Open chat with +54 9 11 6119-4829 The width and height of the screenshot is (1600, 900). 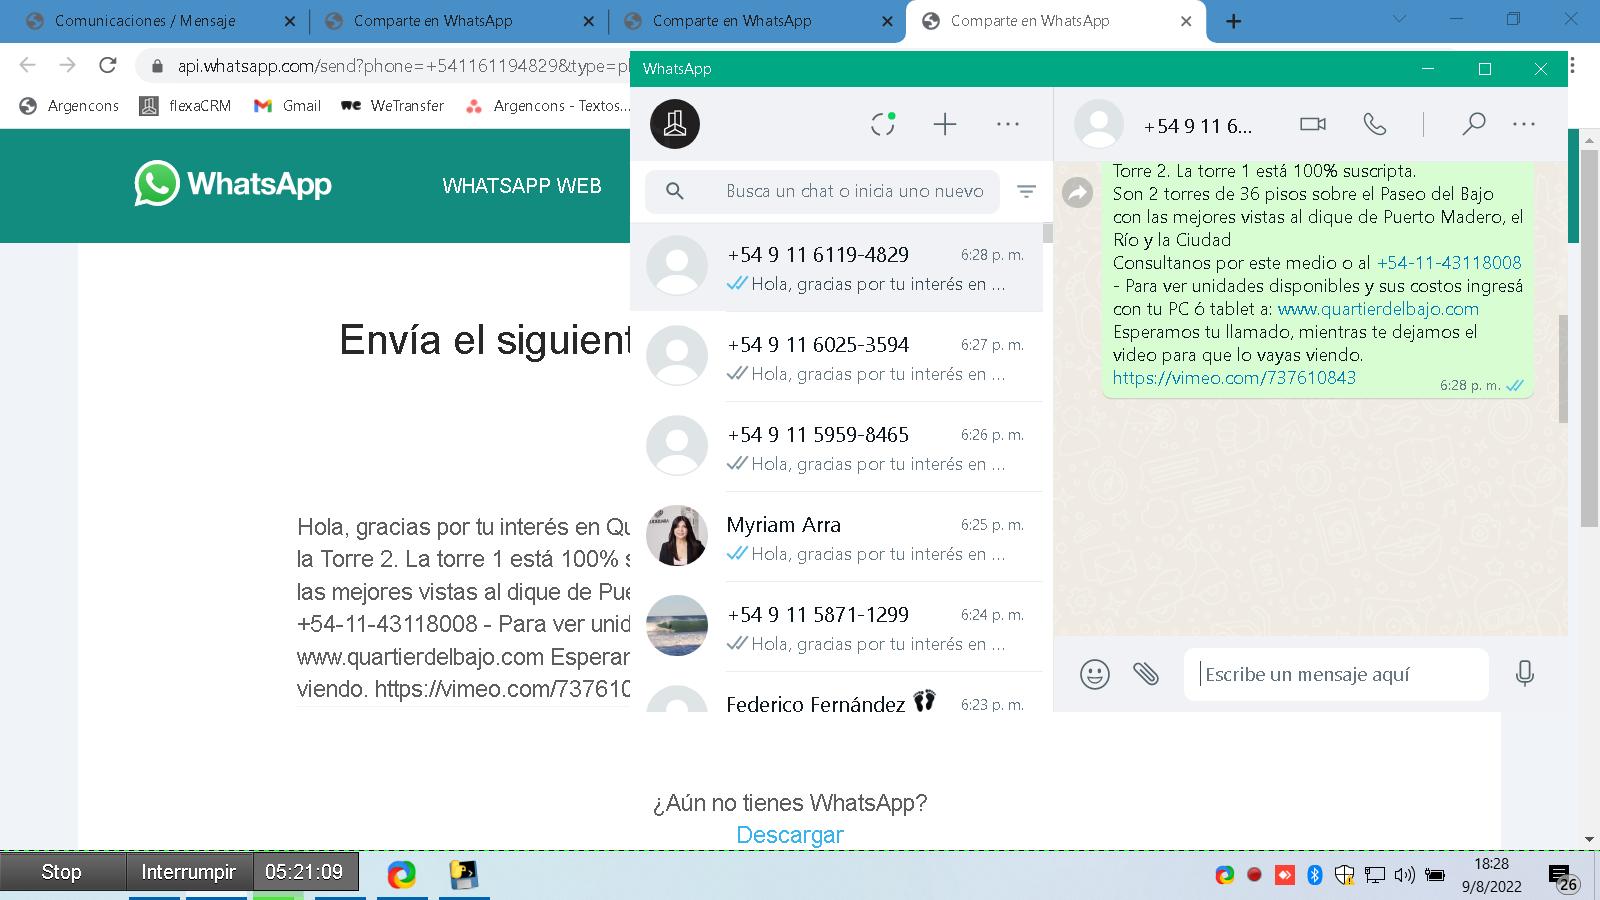point(836,267)
